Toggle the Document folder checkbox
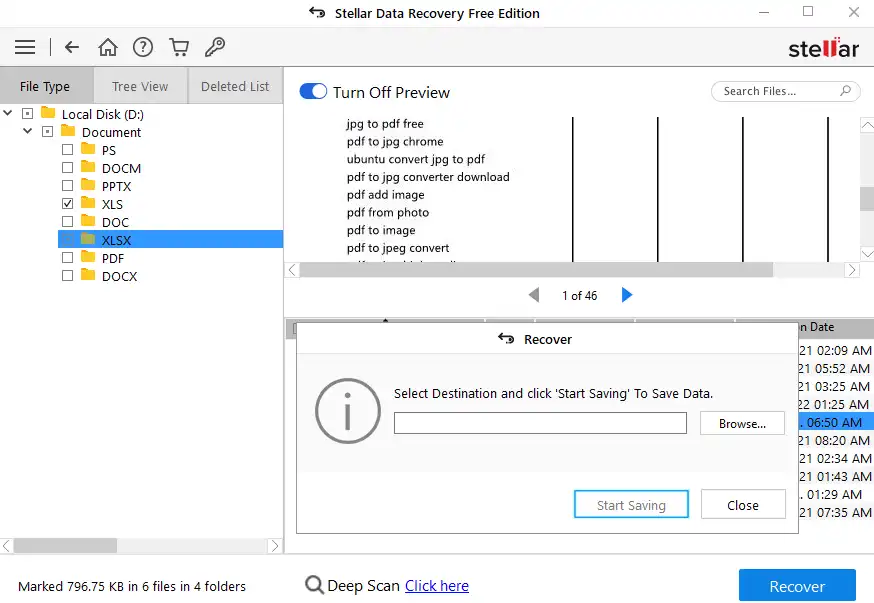Viewport: 874px width, 603px height. [x=47, y=132]
